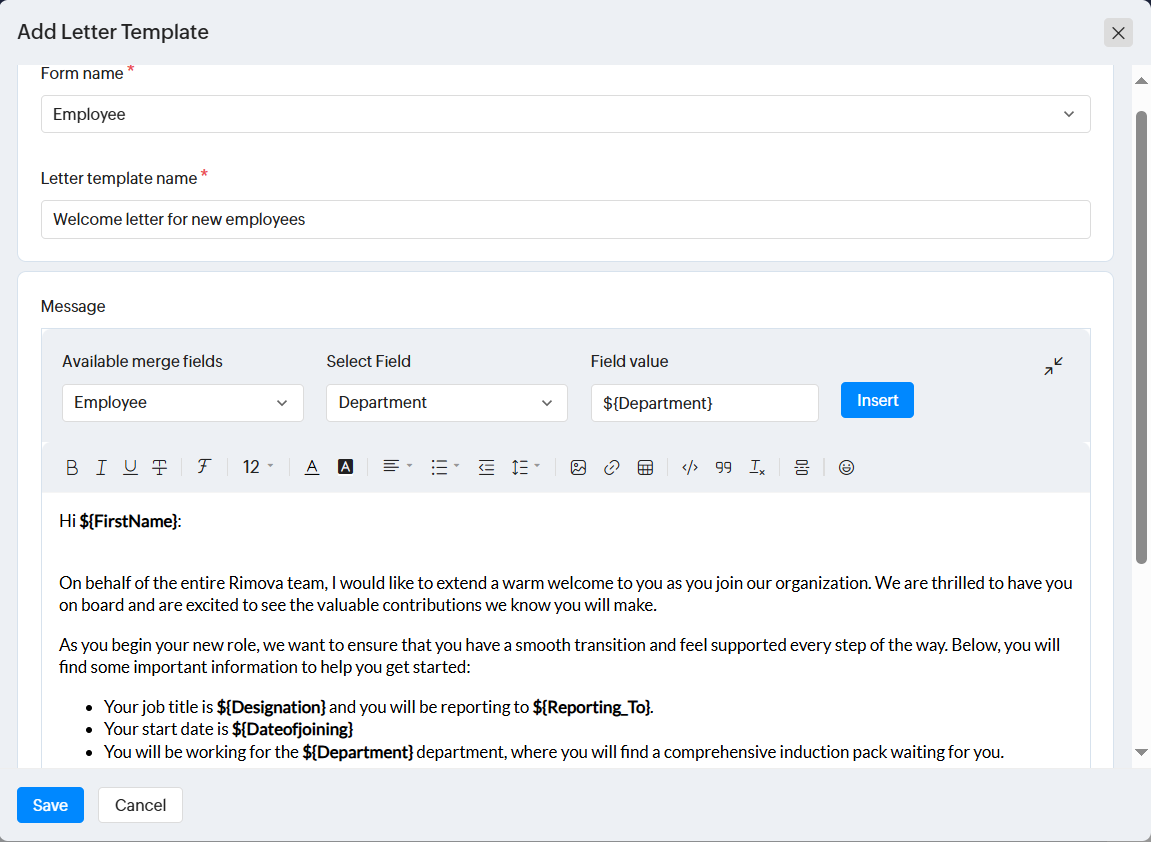1151x842 pixels.
Task: Click the Insert button for merge field
Action: (x=877, y=400)
